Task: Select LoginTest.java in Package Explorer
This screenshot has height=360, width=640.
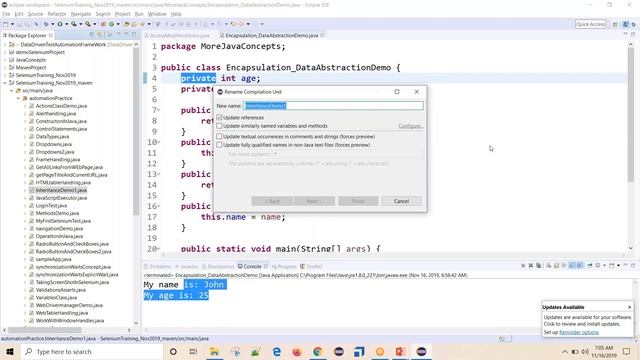Action: (x=51, y=206)
